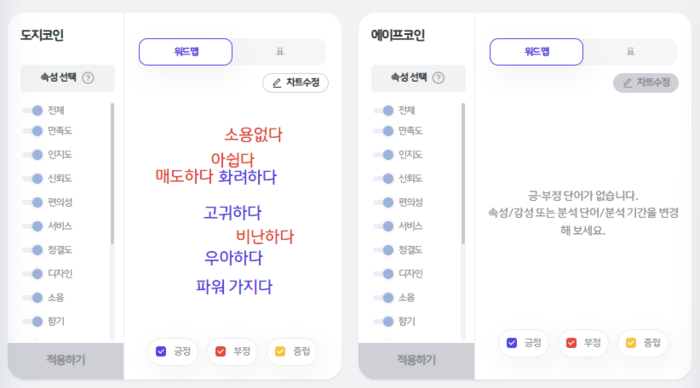Image resolution: width=700 pixels, height=388 pixels.
Task: Toggle 전체 attribute switch in 도지코인 panel
Action: (33, 110)
